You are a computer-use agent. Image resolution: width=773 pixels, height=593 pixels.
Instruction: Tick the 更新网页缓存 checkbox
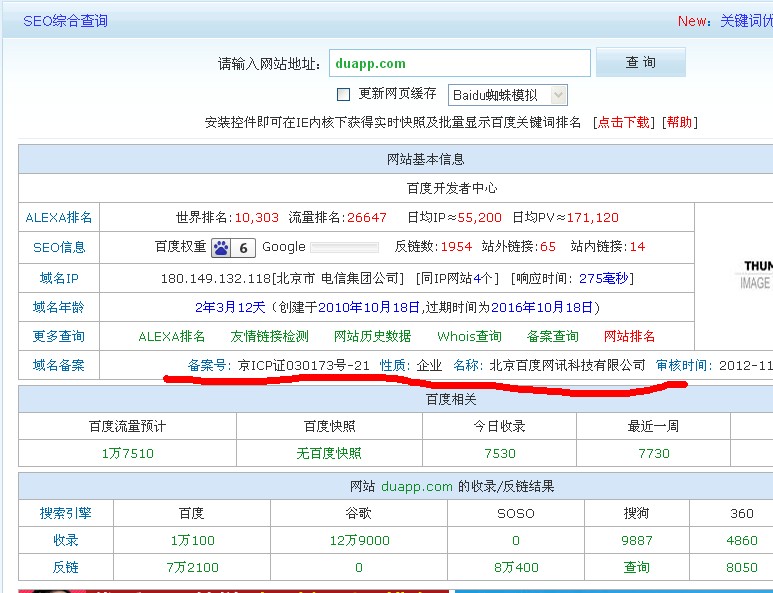click(343, 94)
